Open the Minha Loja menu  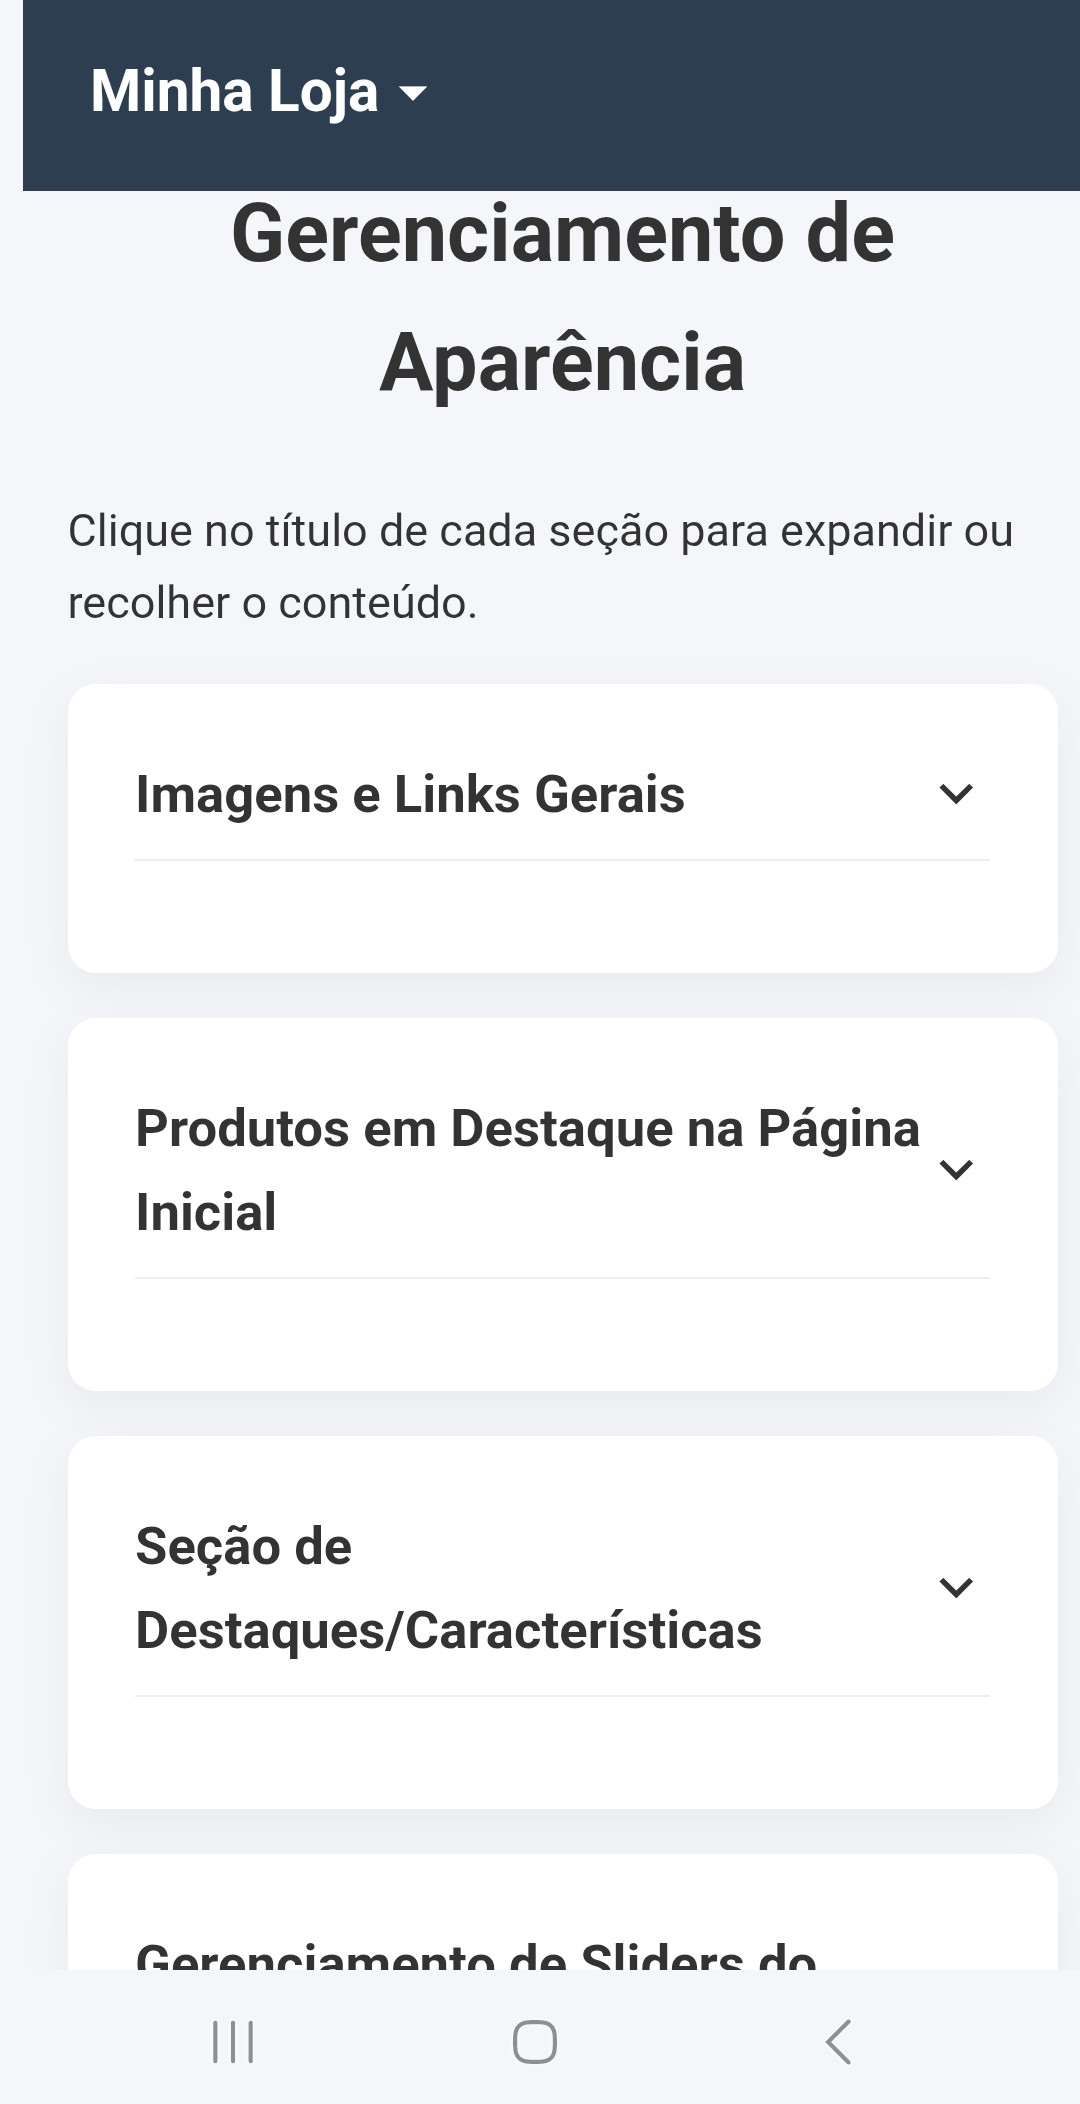pyautogui.click(x=258, y=92)
